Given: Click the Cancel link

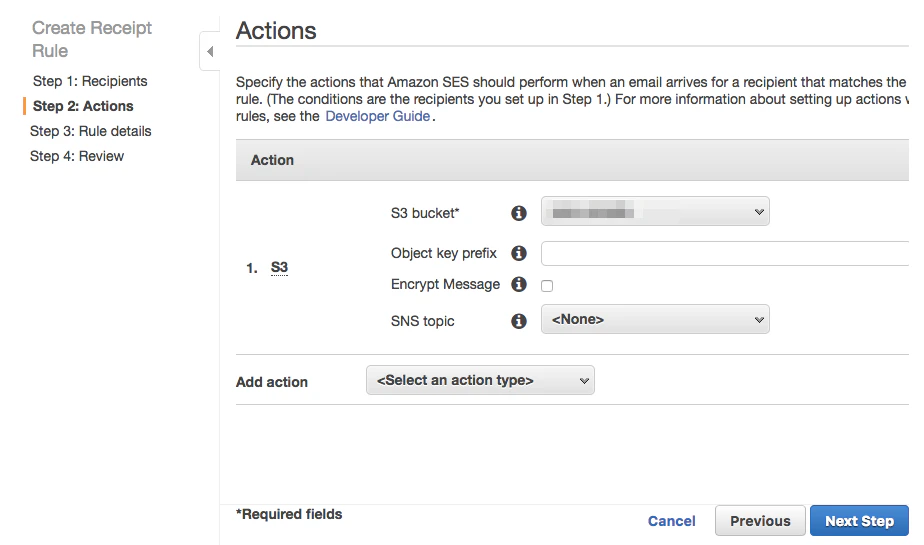Looking at the screenshot, I should coord(671,521).
